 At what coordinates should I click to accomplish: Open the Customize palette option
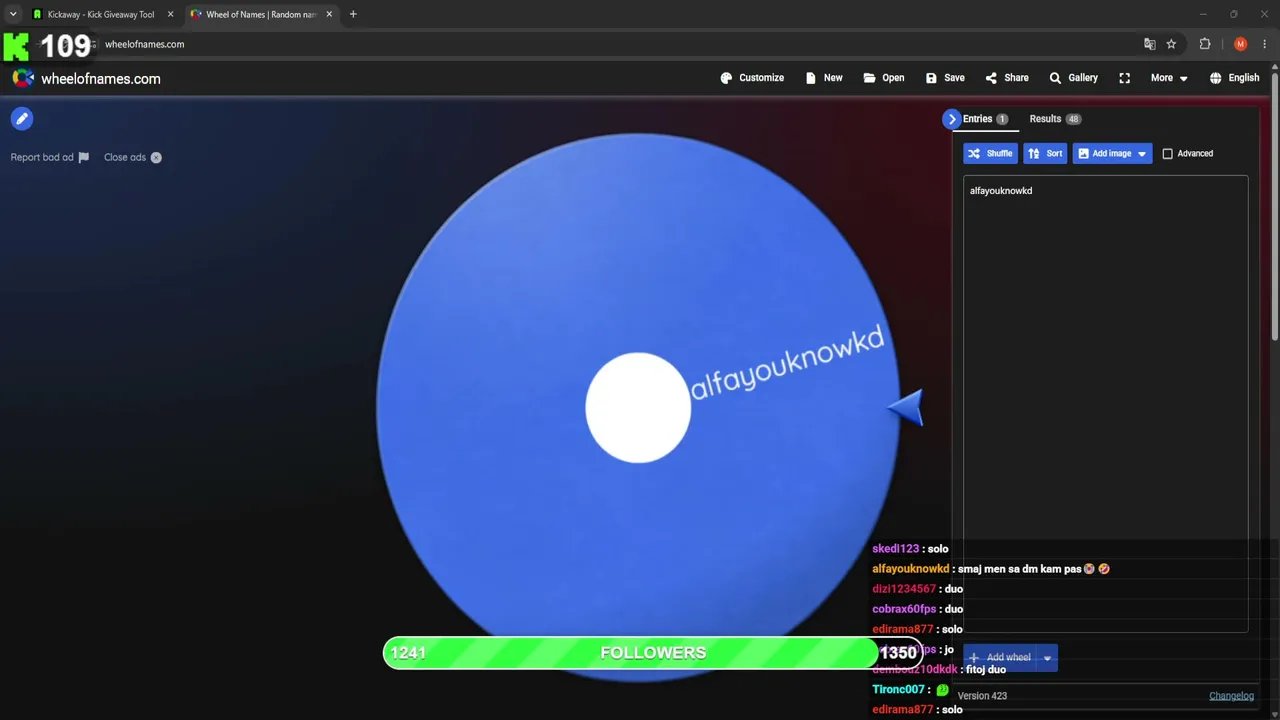click(x=752, y=78)
